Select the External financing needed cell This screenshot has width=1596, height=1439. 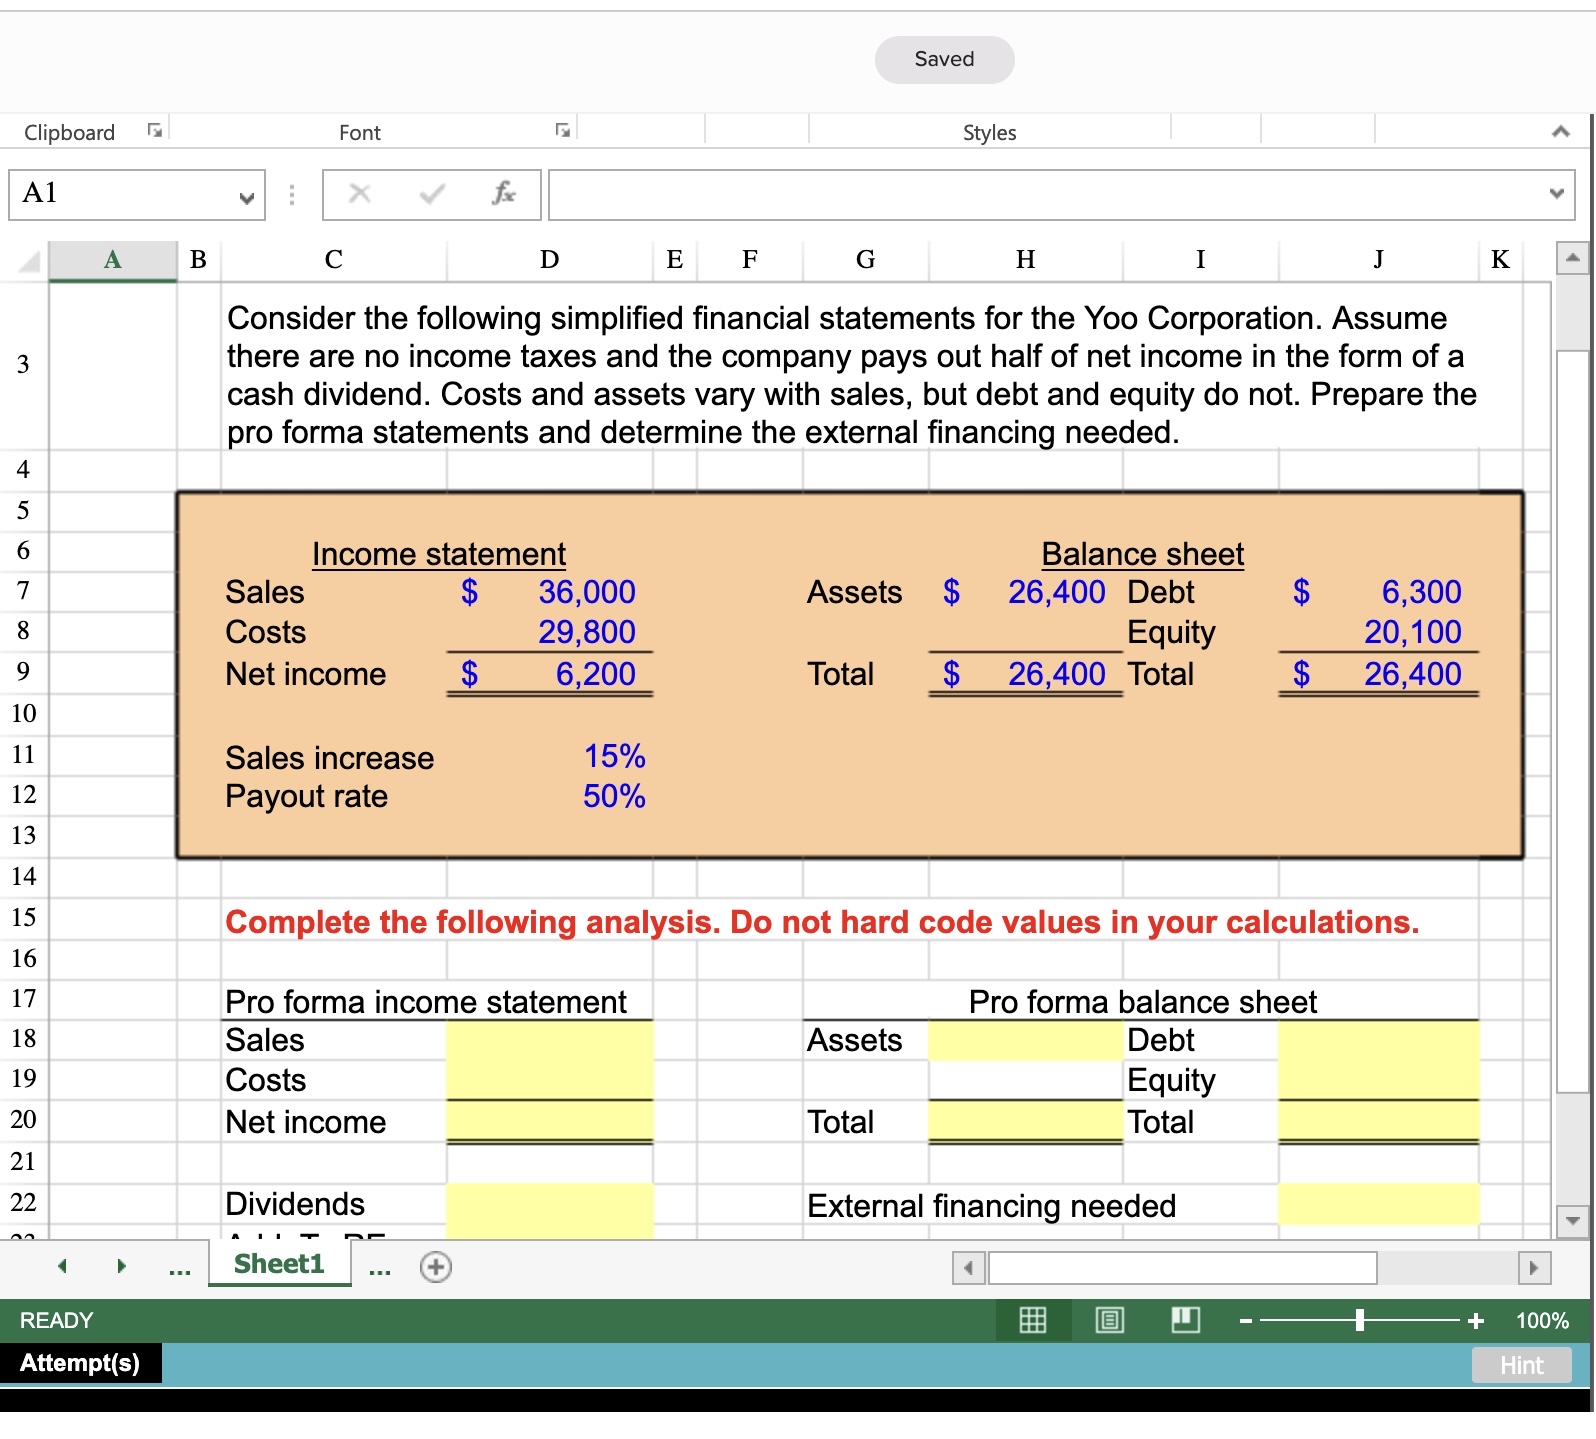[1379, 1204]
